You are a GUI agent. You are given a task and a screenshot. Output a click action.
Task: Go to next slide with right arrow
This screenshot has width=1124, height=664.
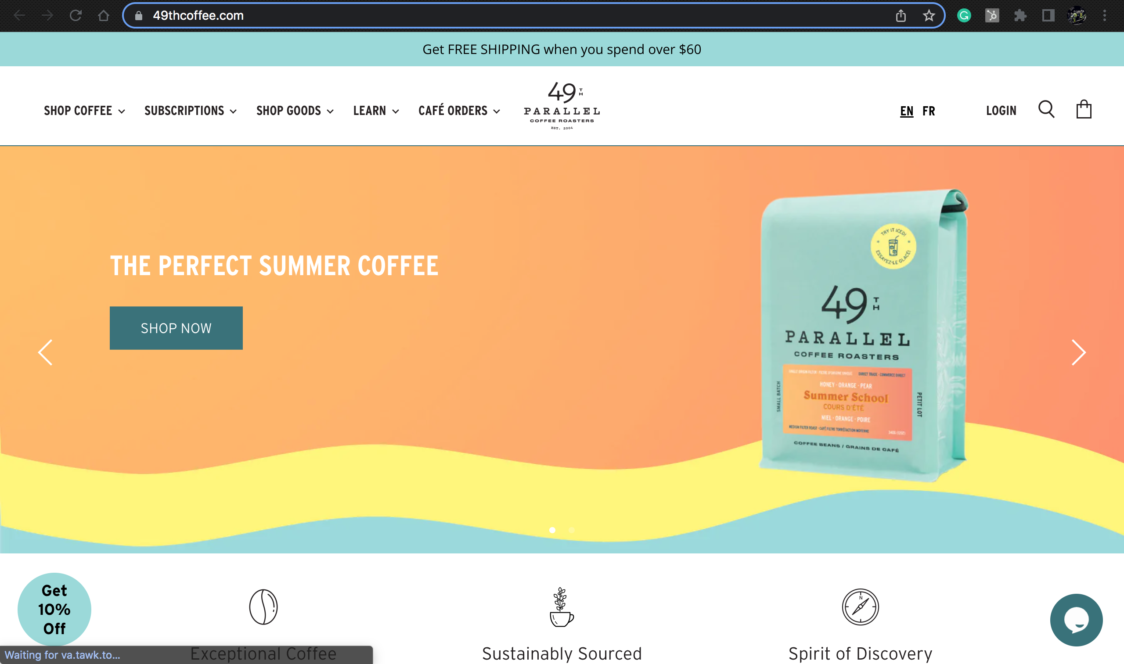coord(1078,352)
